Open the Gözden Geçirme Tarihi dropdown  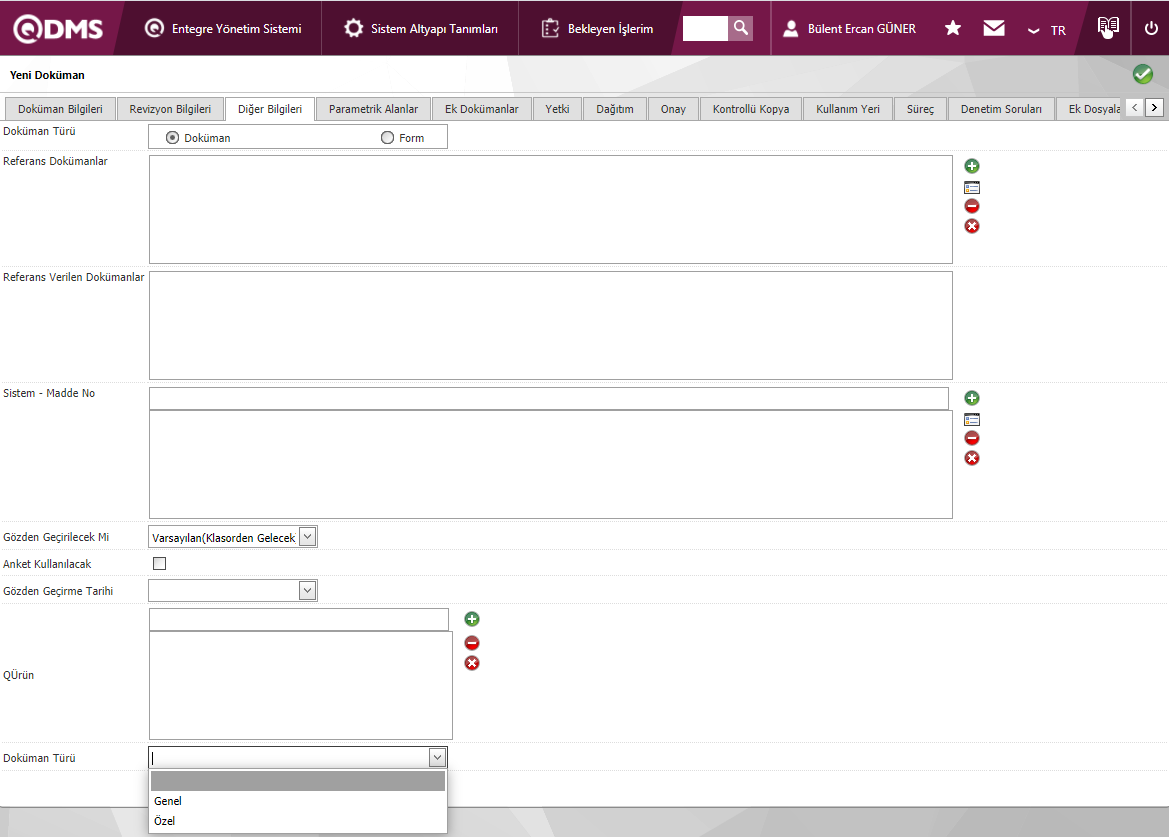[308, 591]
